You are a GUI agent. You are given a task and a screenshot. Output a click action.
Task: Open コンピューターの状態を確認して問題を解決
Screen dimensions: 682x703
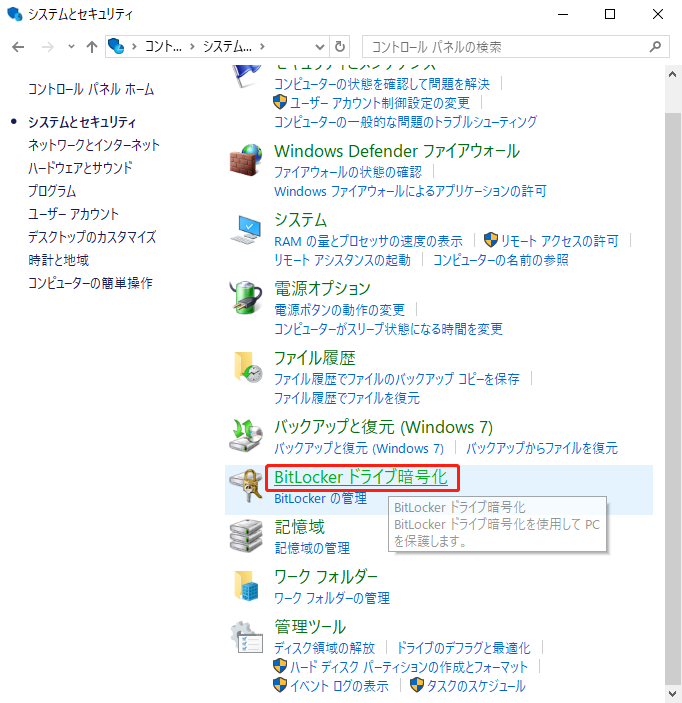click(x=382, y=84)
